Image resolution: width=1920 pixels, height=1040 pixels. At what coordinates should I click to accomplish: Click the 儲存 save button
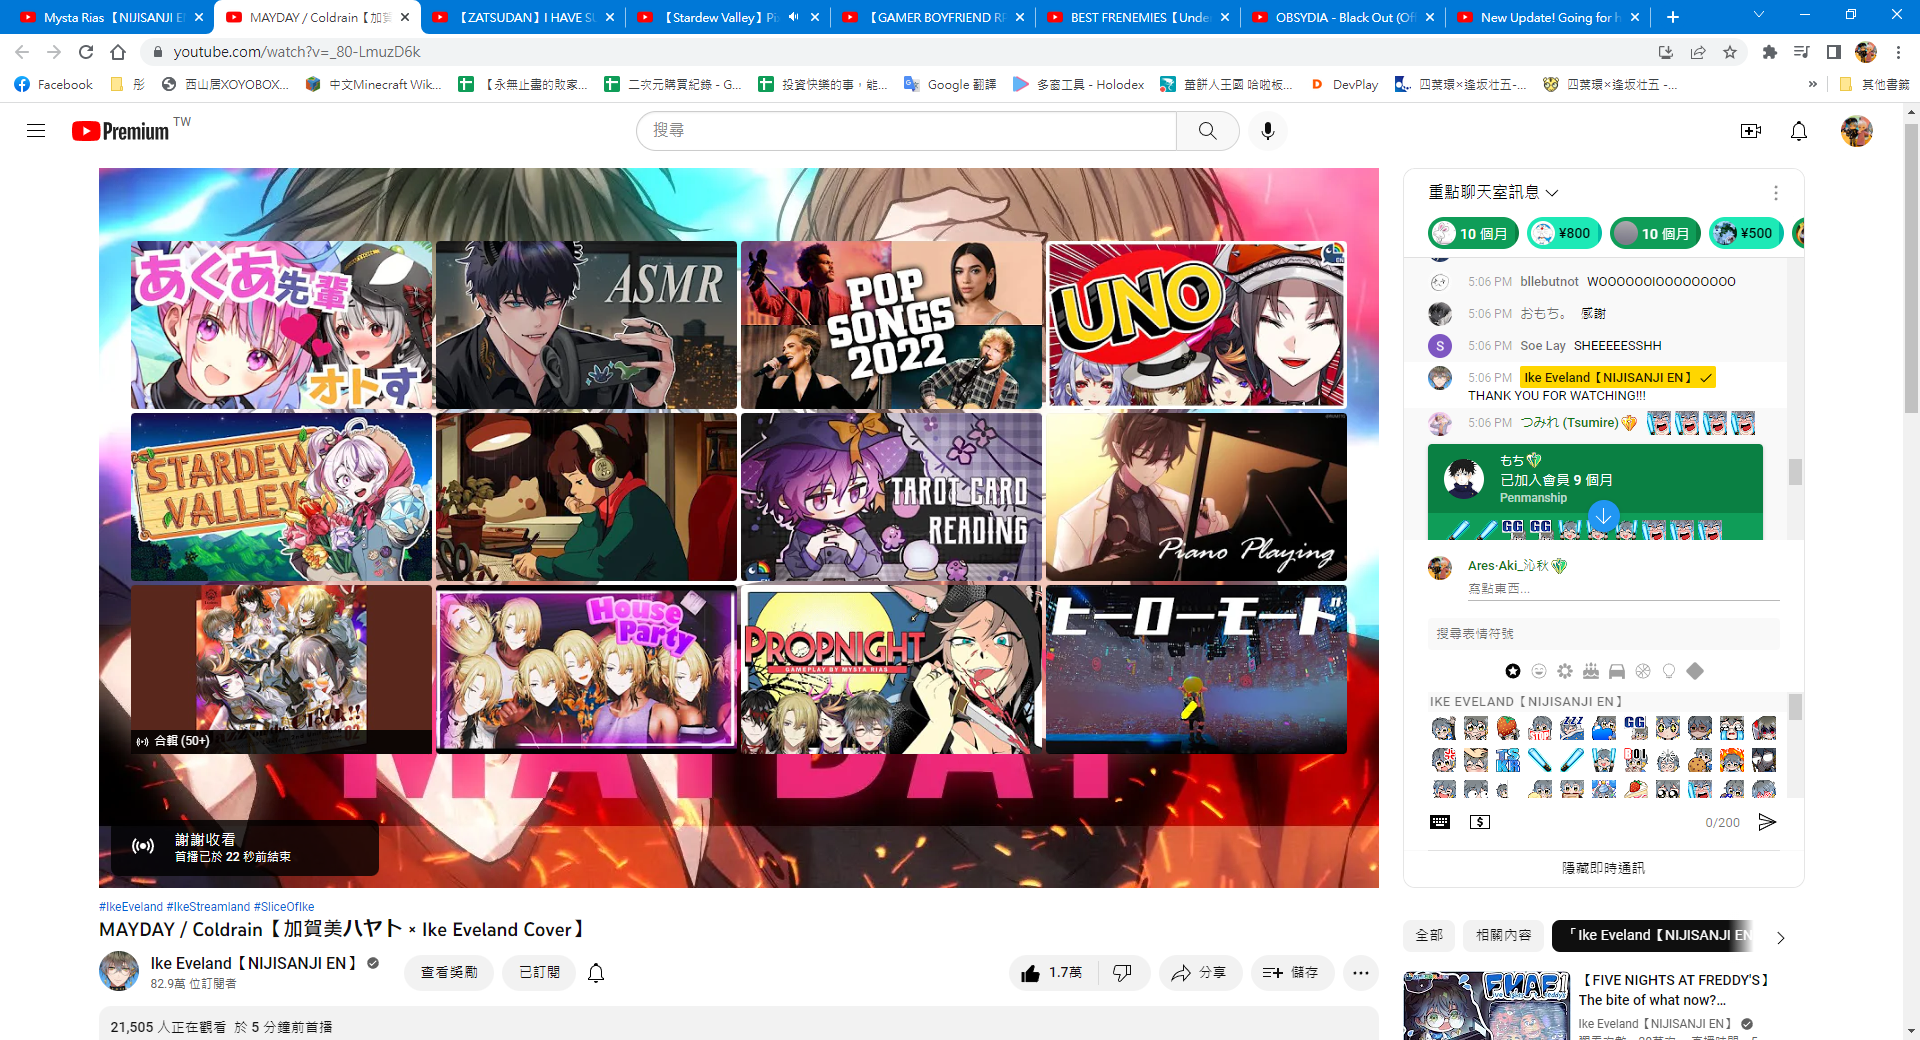[1291, 972]
